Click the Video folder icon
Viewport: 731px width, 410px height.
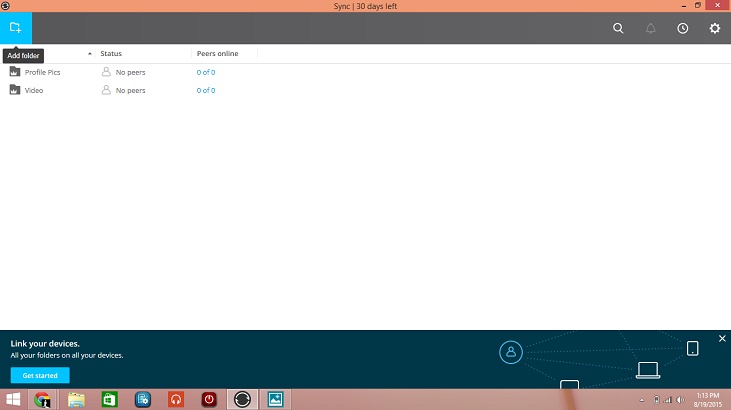coord(14,90)
